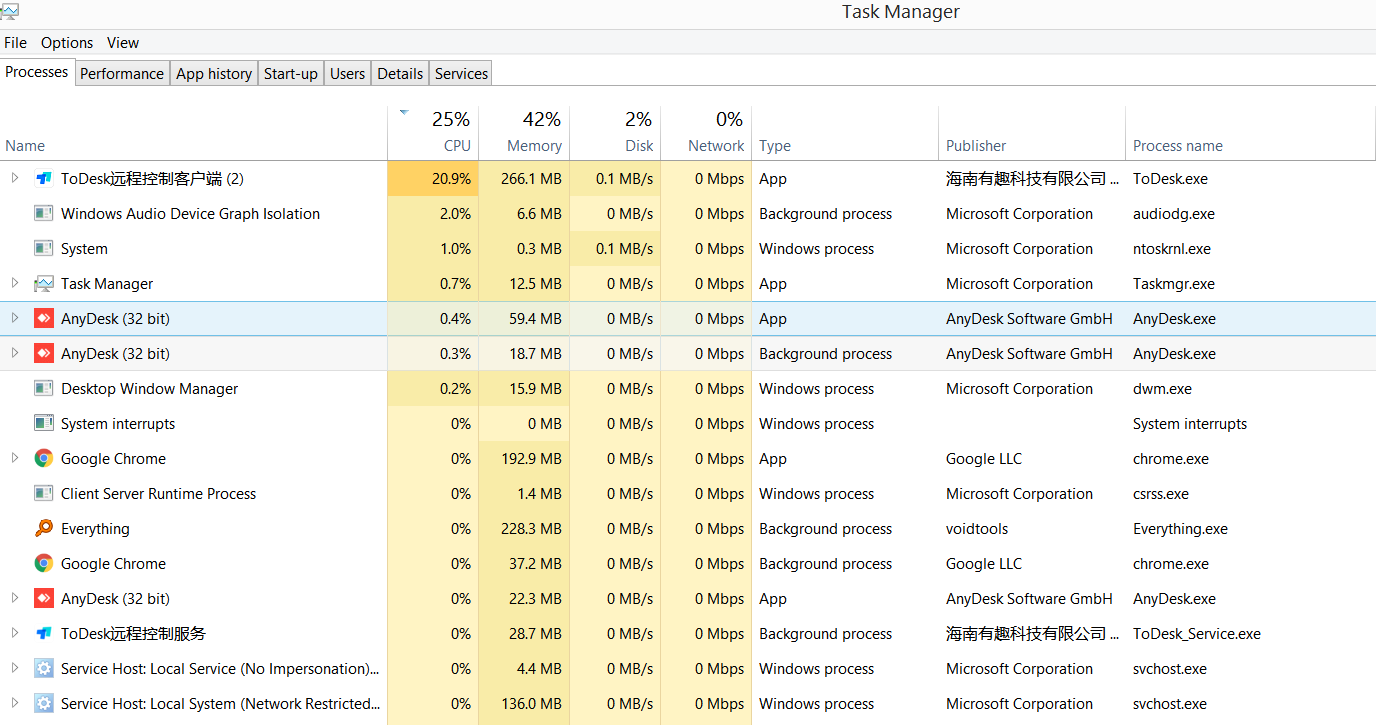Expand the AnyDesk group using 59.4 MB
This screenshot has height=725, width=1376.
click(15, 318)
